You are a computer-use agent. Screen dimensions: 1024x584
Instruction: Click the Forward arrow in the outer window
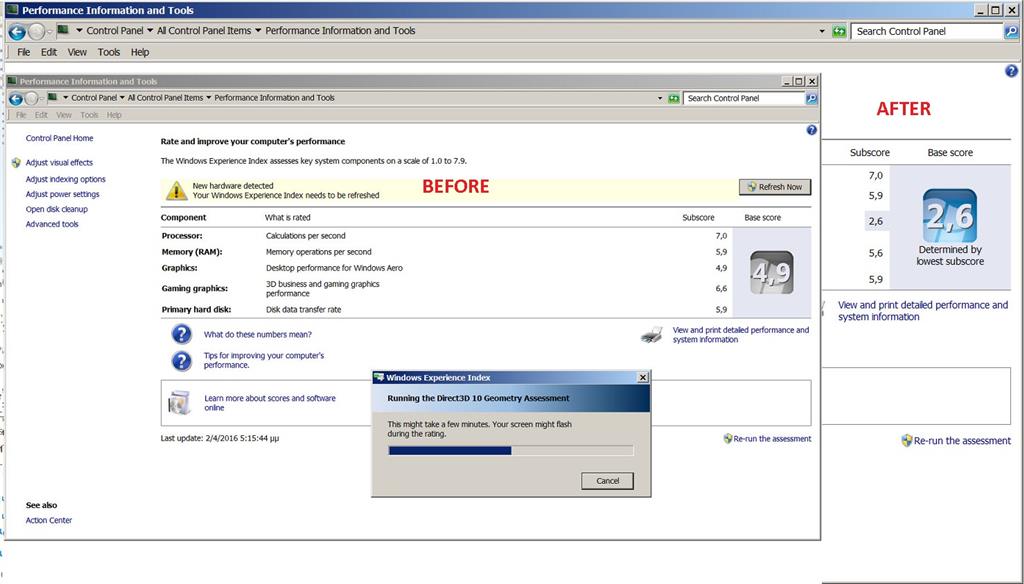tap(37, 31)
